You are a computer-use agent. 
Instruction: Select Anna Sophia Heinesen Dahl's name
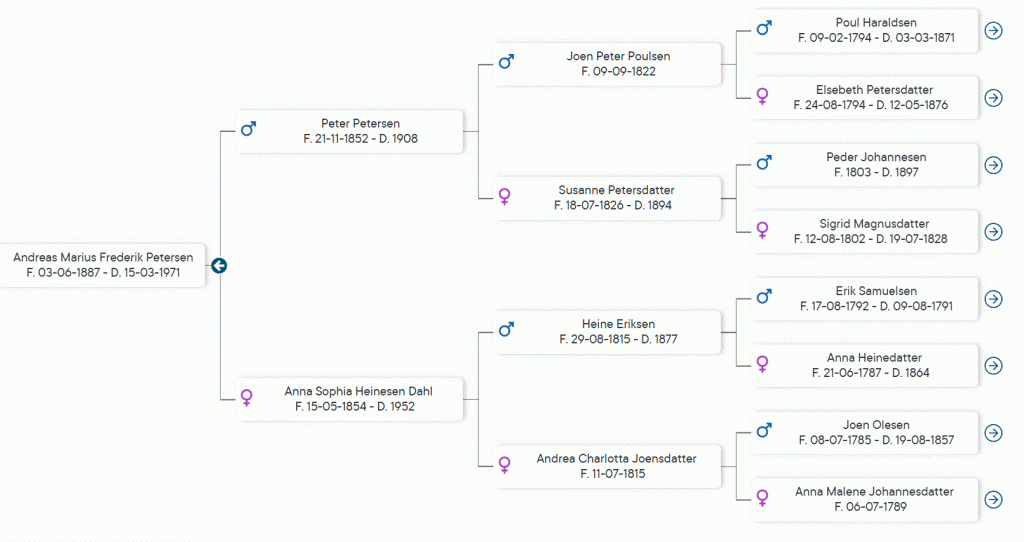coord(358,391)
